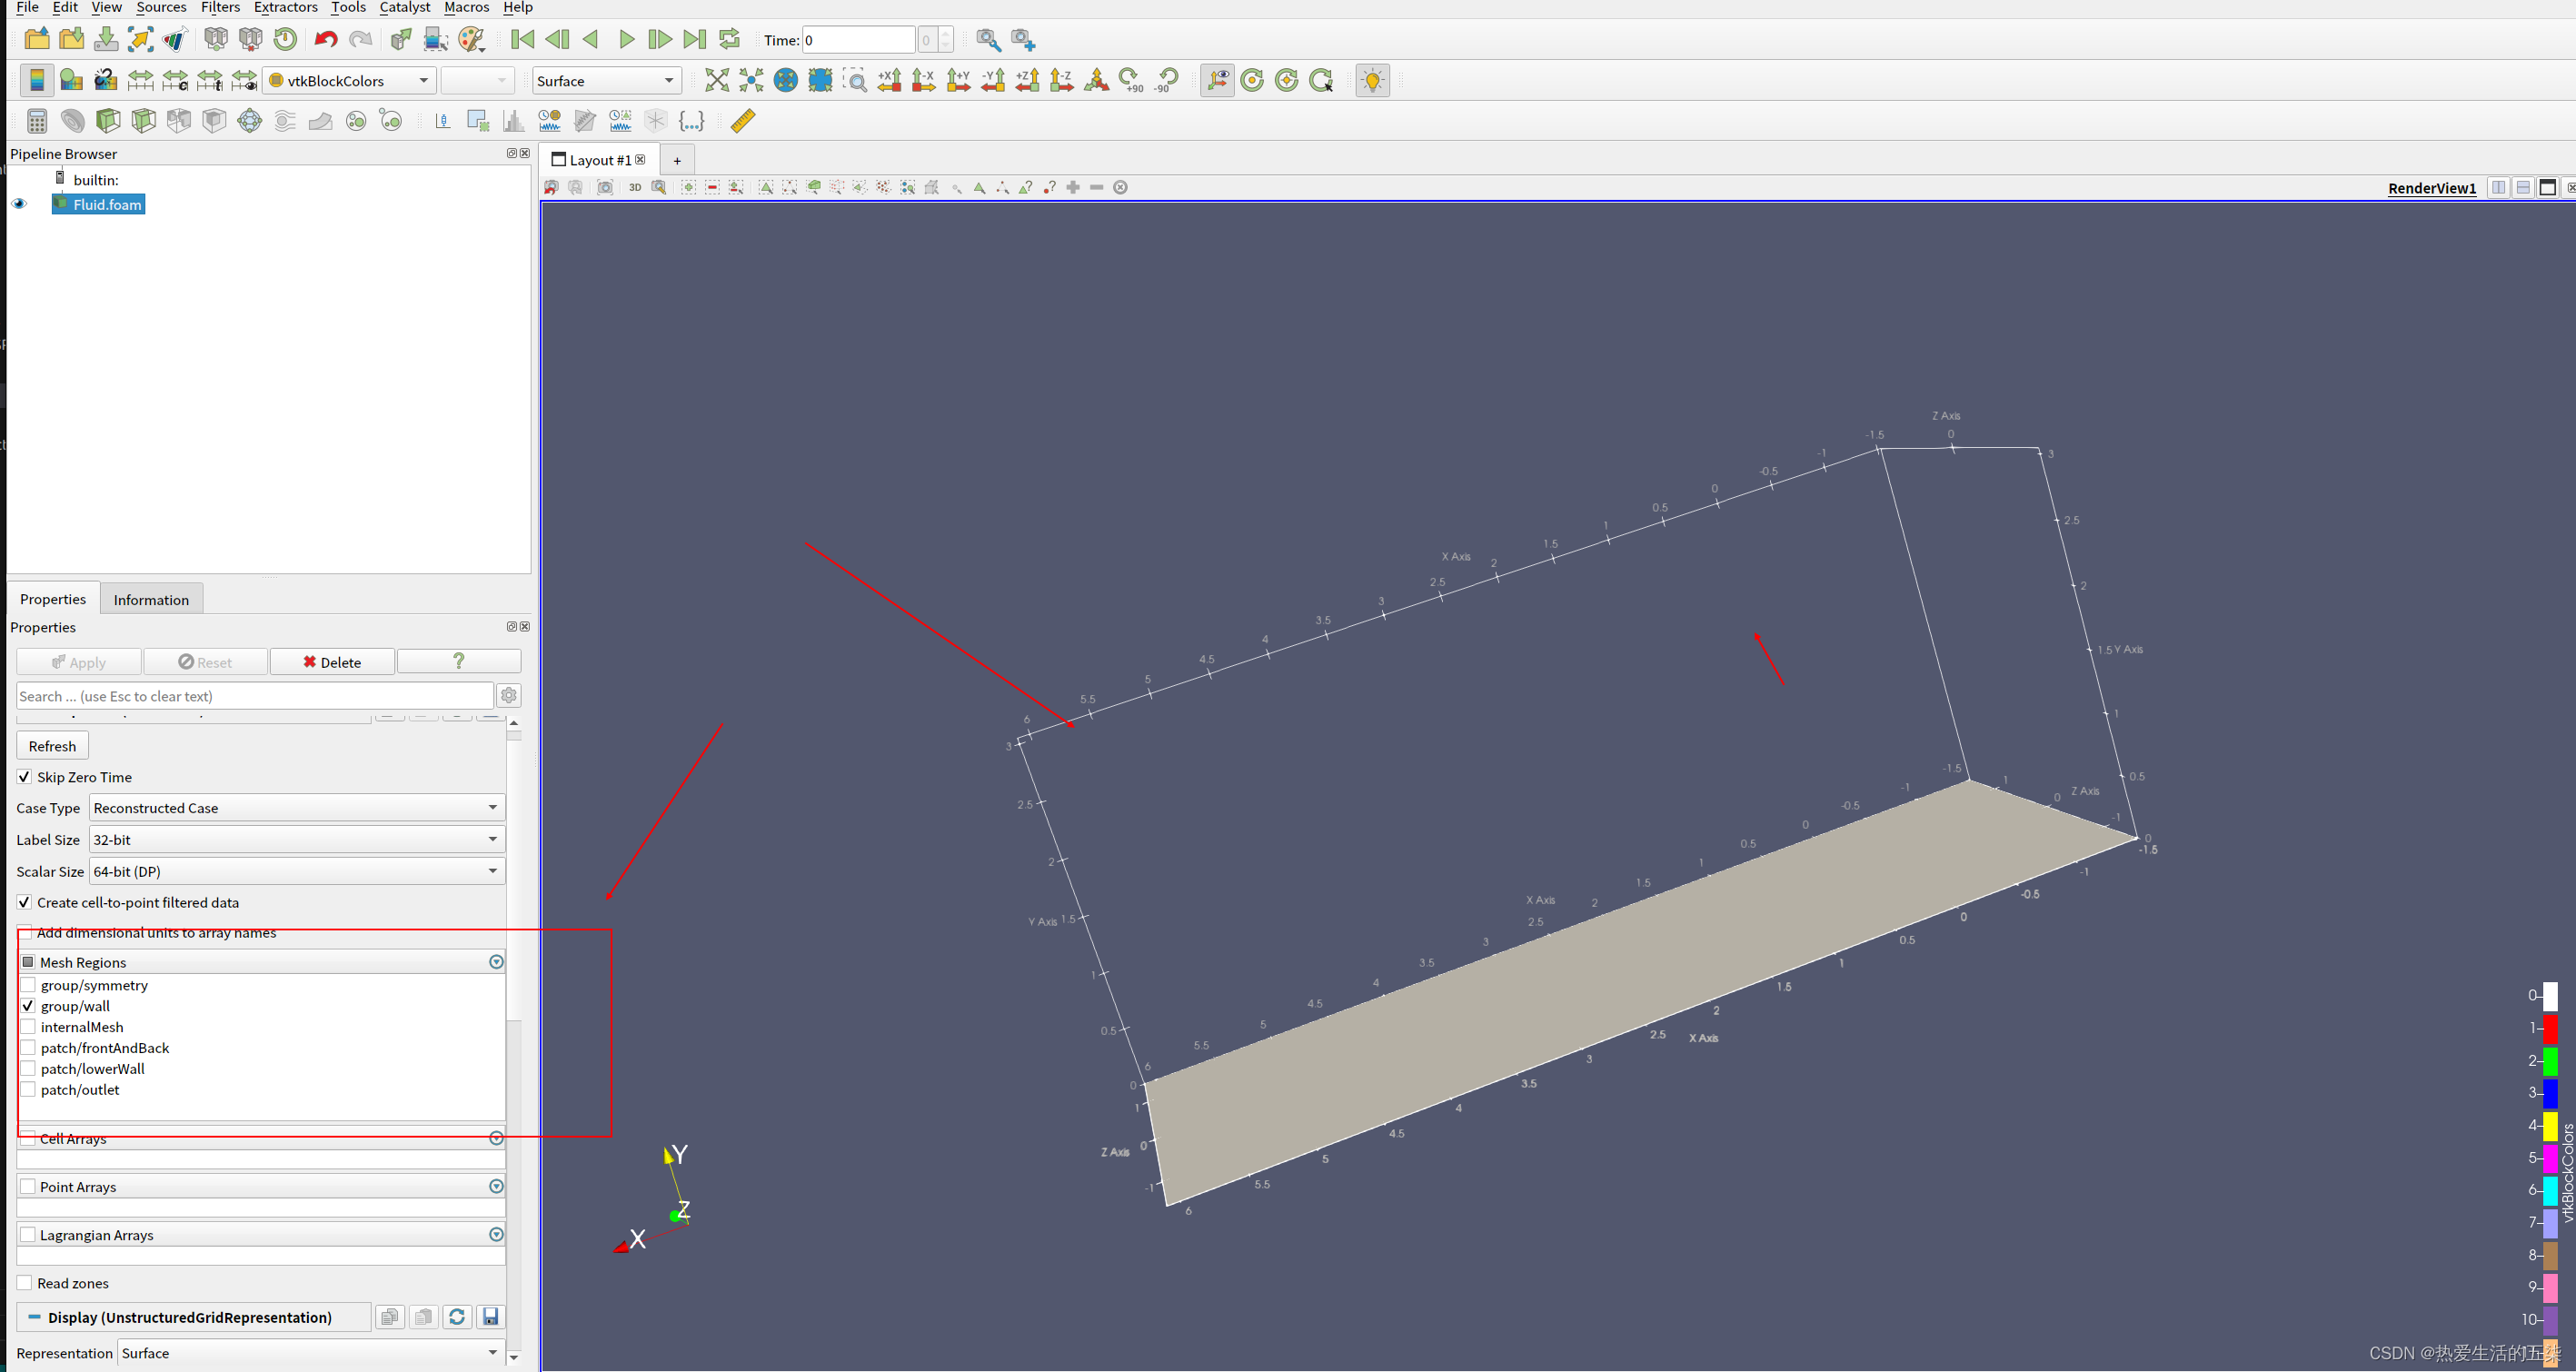Set view direction to +X icon
The height and width of the screenshot is (1372, 2576).
coord(889,80)
